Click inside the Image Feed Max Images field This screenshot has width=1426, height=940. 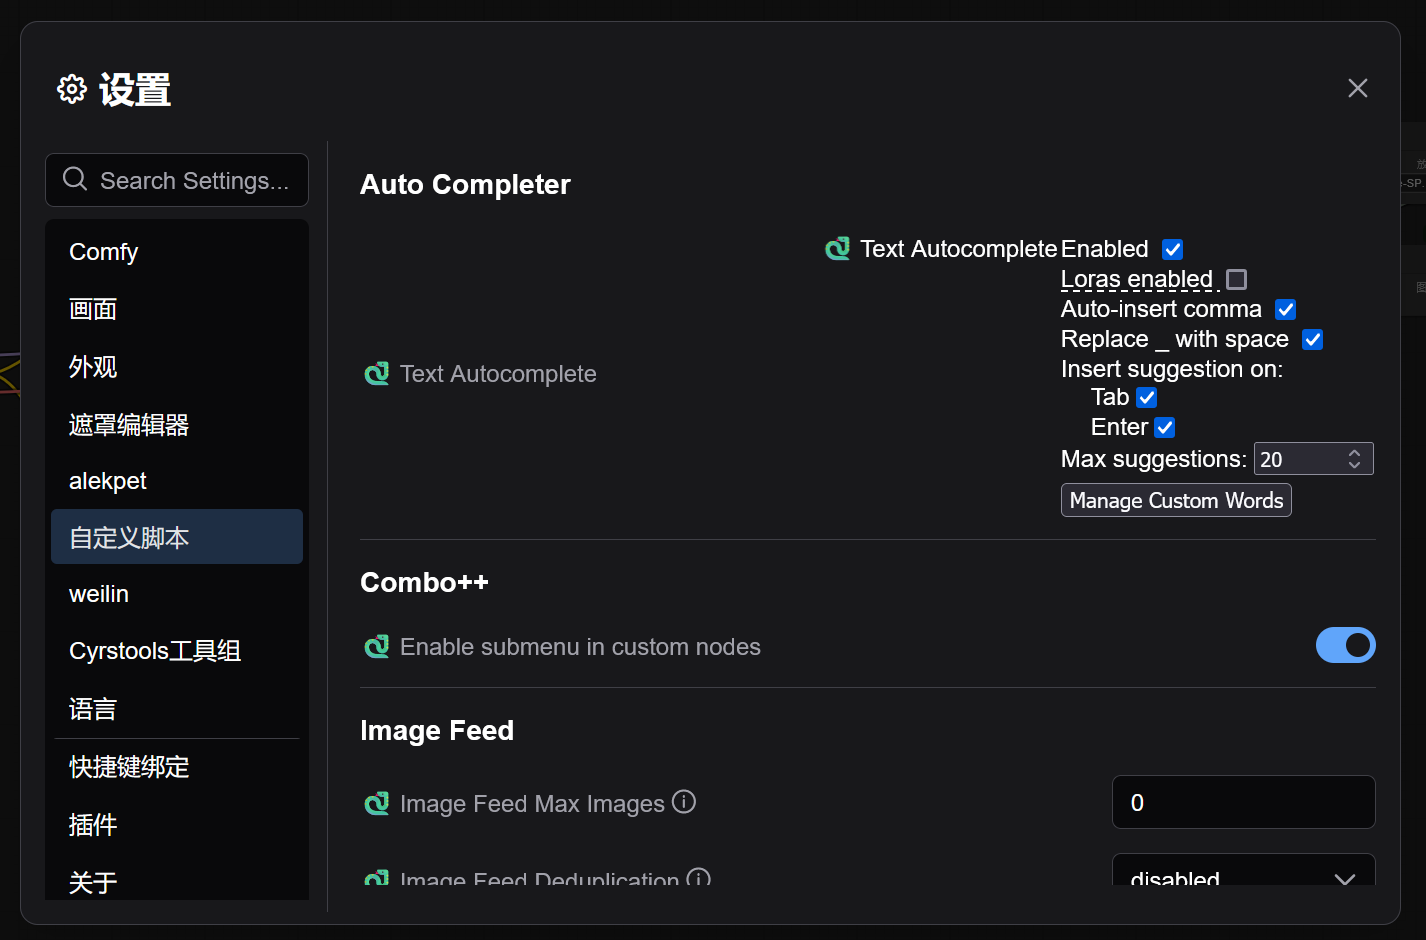coord(1243,802)
